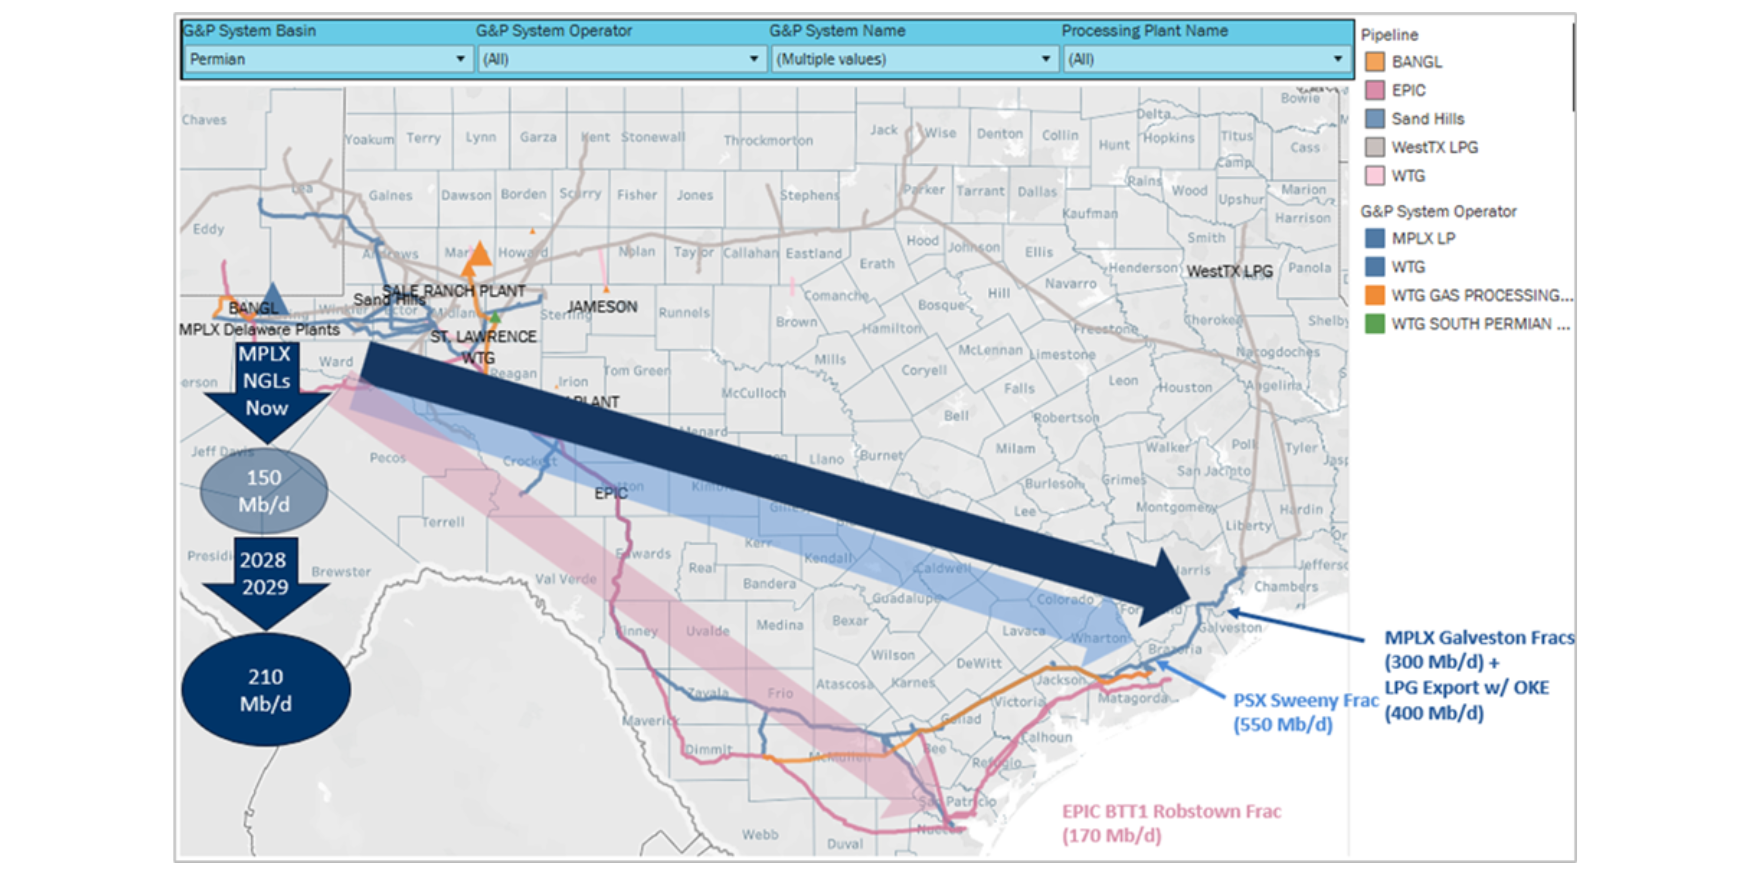Open the G&P System Operator dropdown
The width and height of the screenshot is (1750, 875).
point(620,59)
